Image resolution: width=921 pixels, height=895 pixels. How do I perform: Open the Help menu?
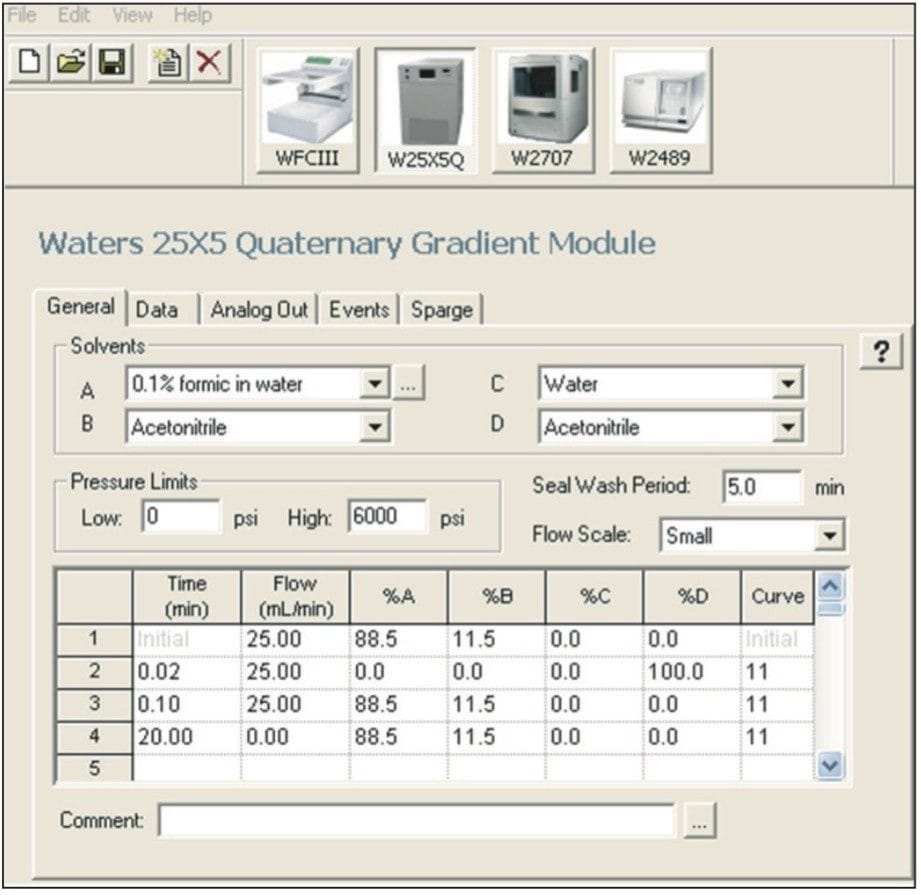coord(193,15)
